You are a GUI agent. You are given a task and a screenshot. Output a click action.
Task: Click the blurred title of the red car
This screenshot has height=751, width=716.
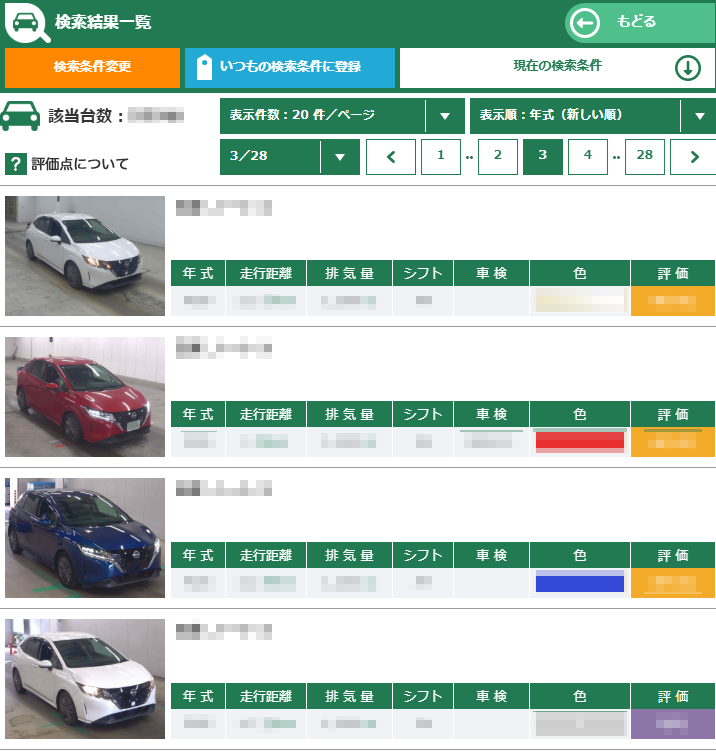coord(224,348)
